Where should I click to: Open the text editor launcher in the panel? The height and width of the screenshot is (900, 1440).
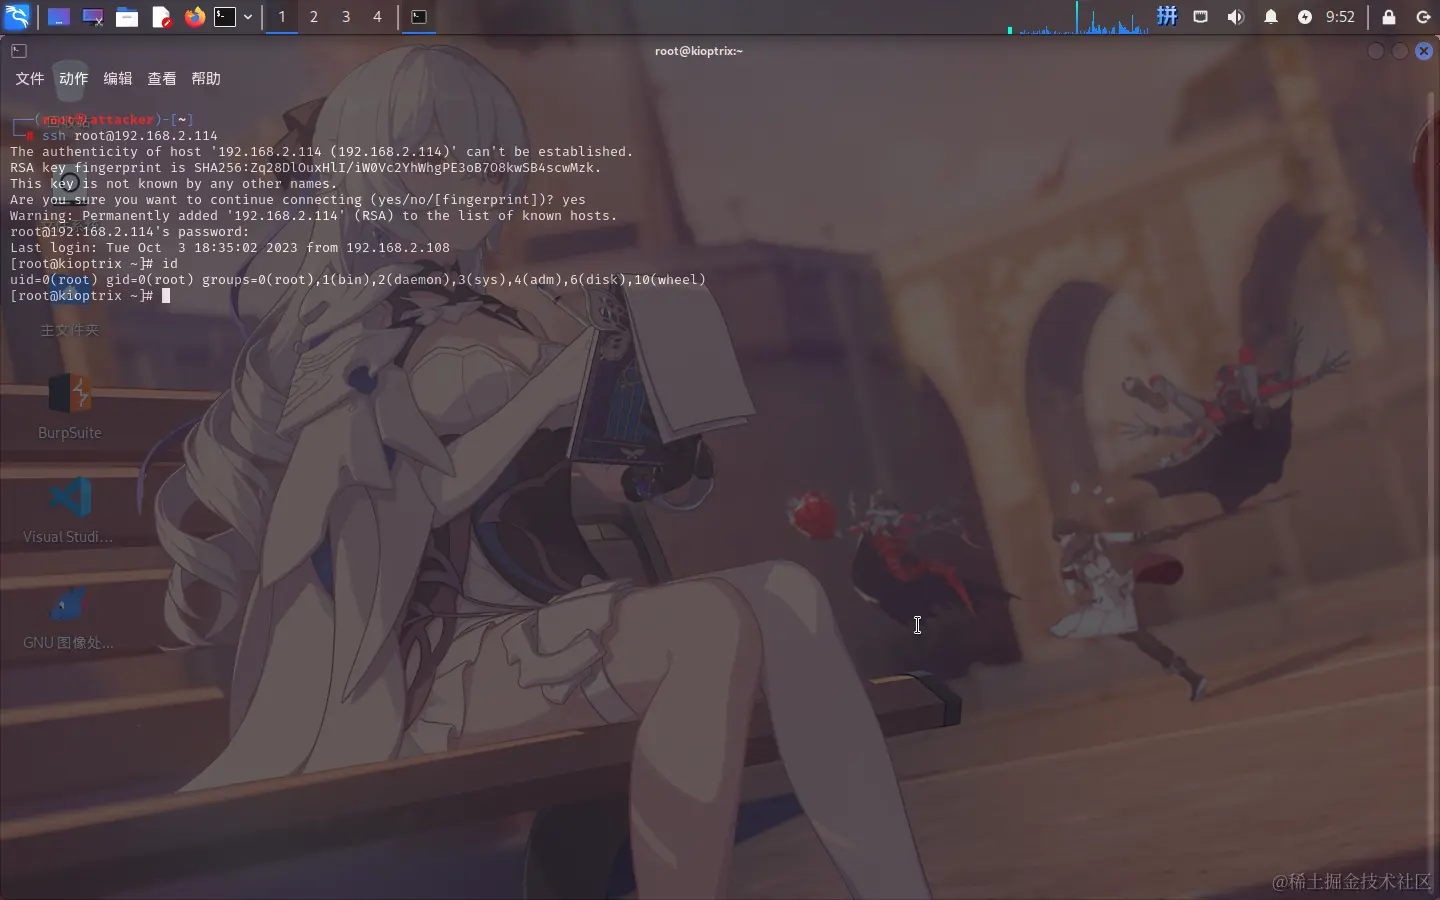(x=161, y=17)
